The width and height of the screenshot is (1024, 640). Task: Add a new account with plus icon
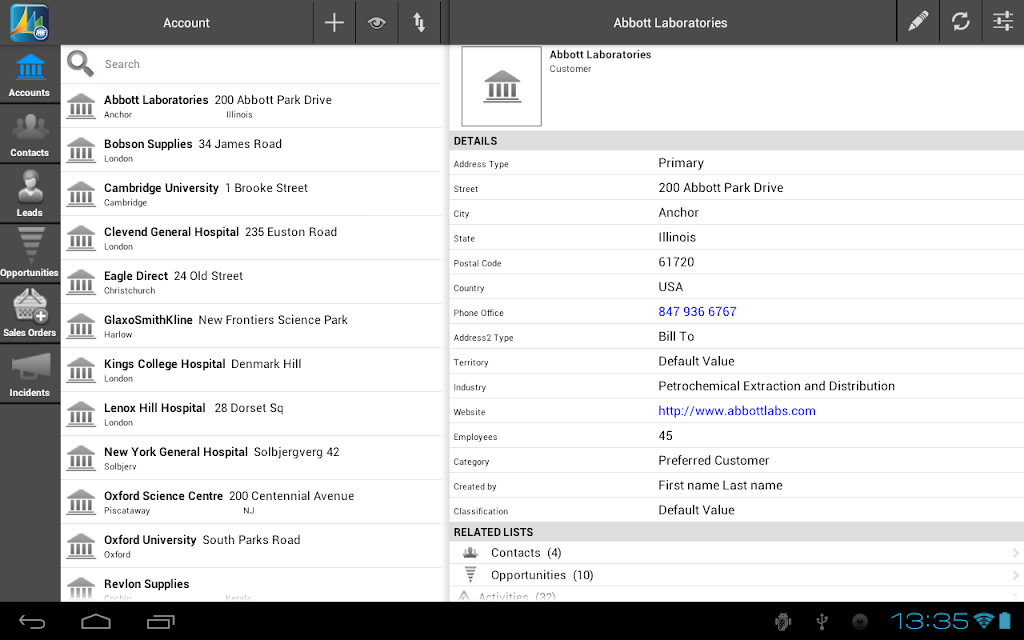(x=334, y=23)
